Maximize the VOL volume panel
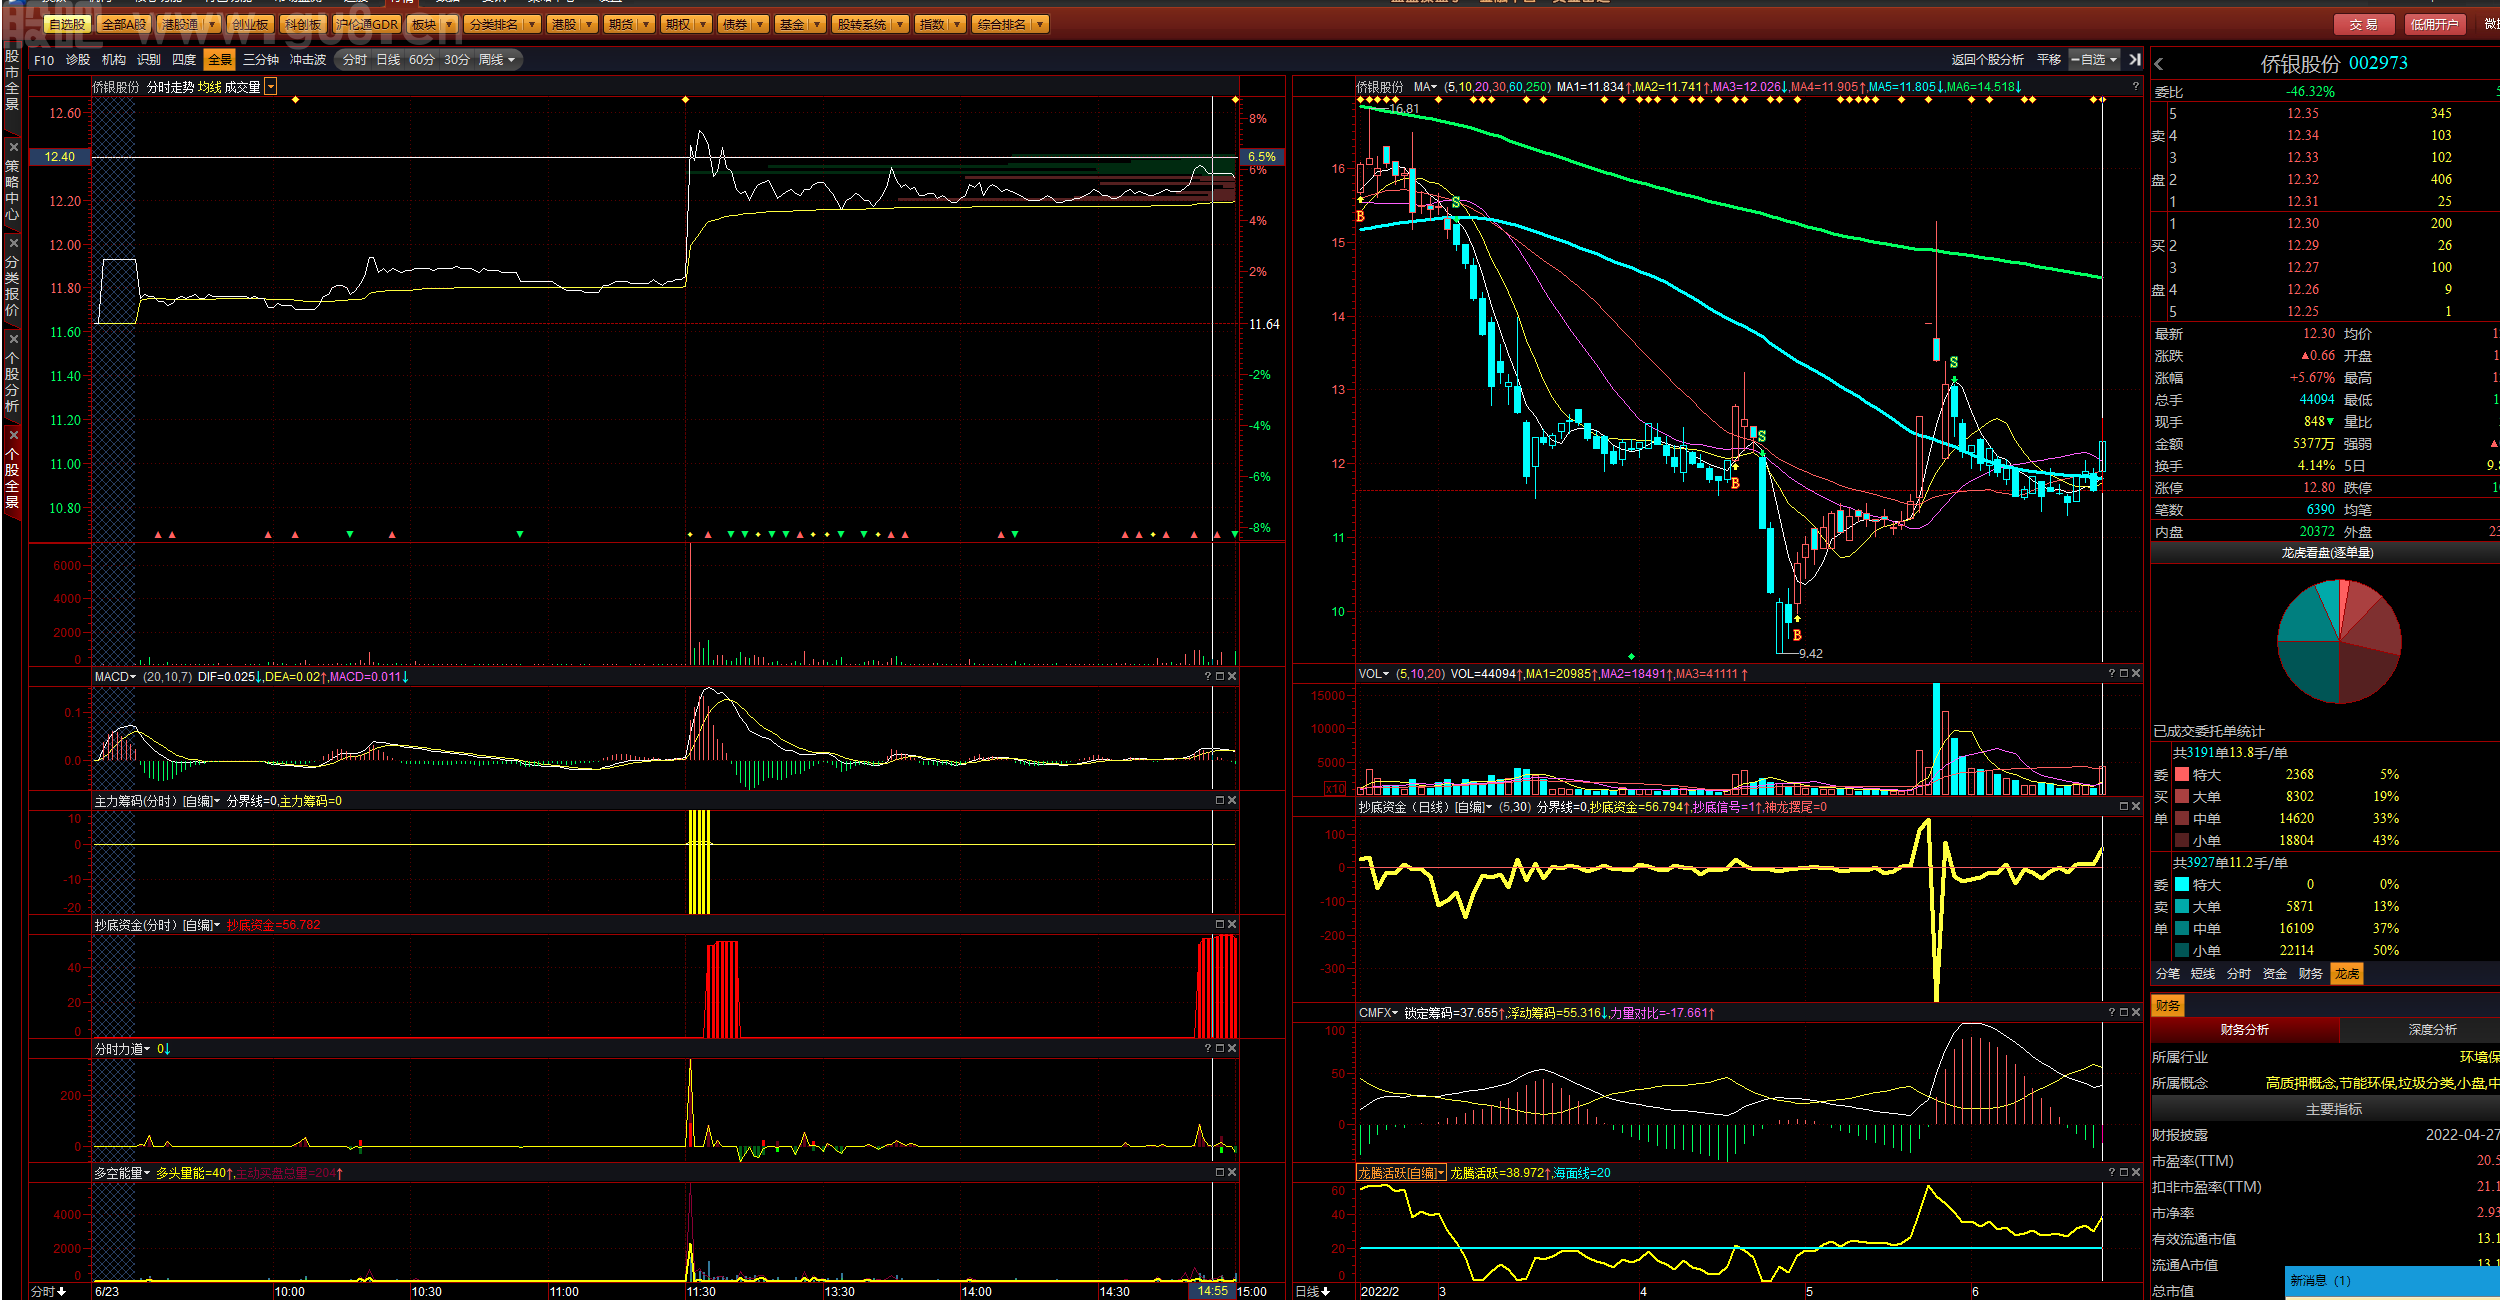Viewport: 2500px width, 1300px height. 2124,674
